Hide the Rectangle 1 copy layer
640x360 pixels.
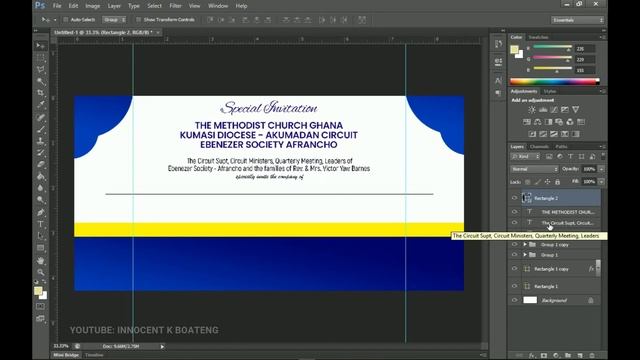(514, 269)
